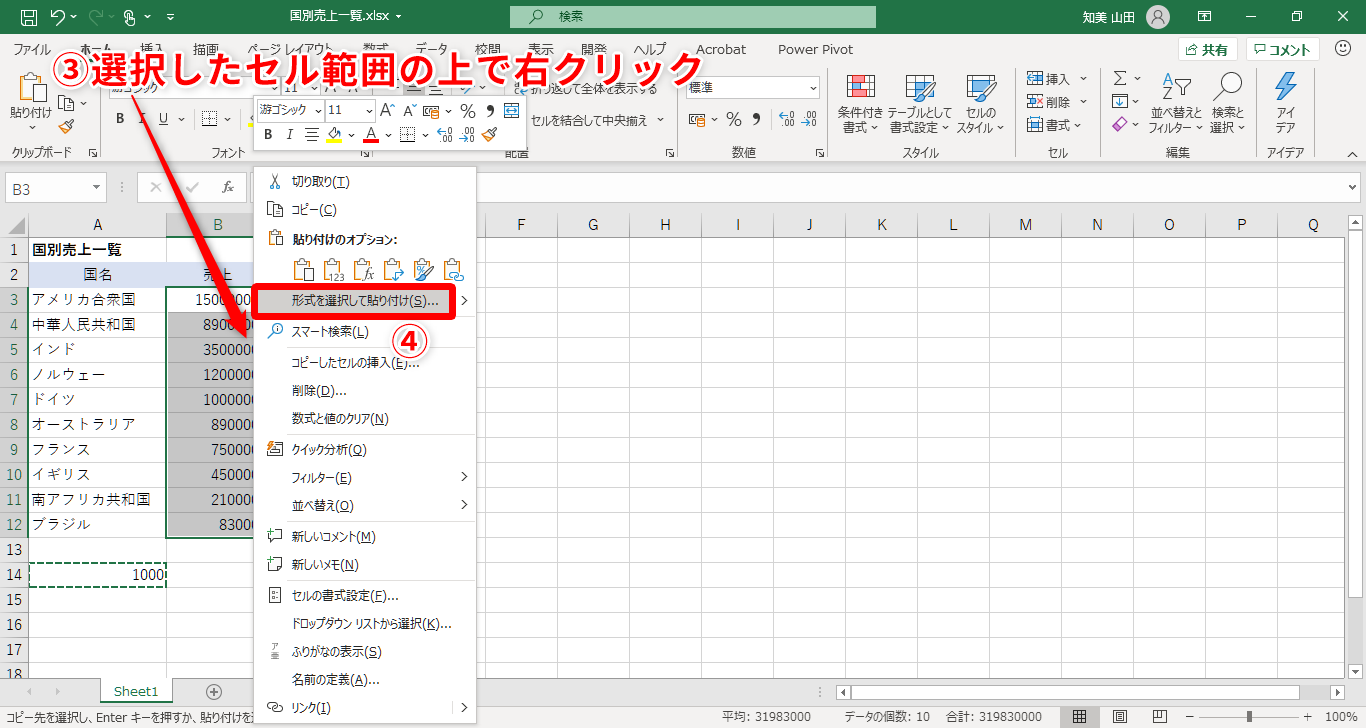Expand the Name Box dropdown arrow
The width and height of the screenshot is (1366, 728).
pos(96,187)
